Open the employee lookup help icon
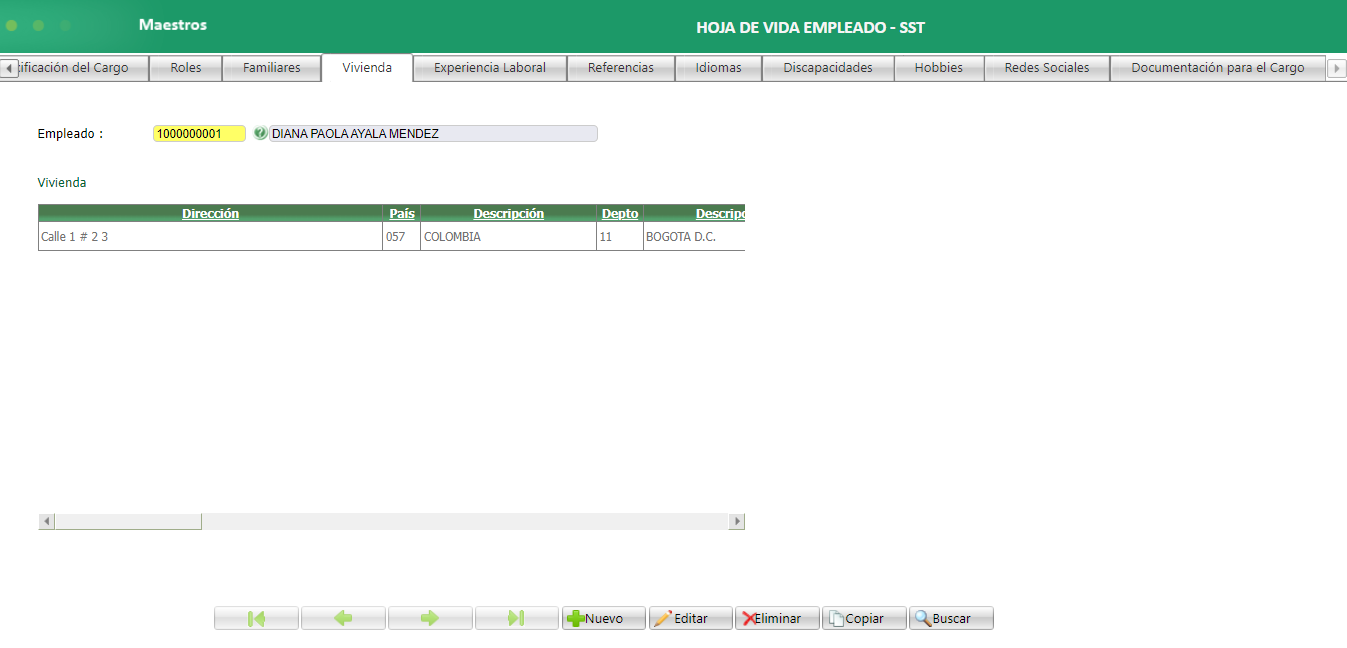This screenshot has width=1347, height=648. tap(260, 133)
